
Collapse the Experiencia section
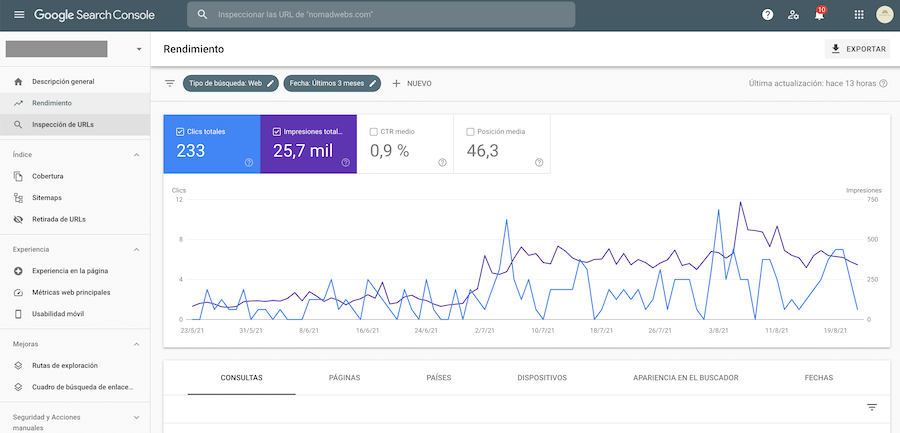coord(137,249)
